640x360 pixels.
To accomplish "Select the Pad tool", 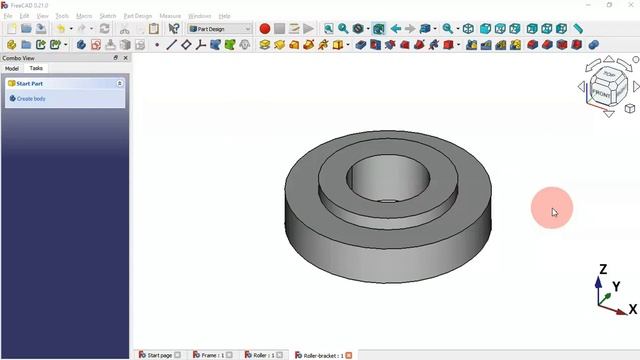I will [x=264, y=44].
